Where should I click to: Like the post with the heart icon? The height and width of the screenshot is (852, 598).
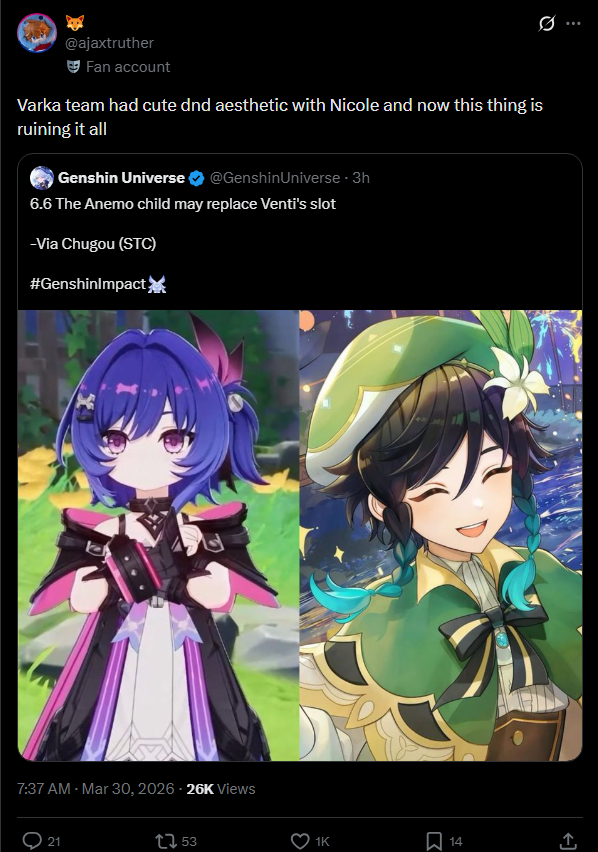coord(300,841)
